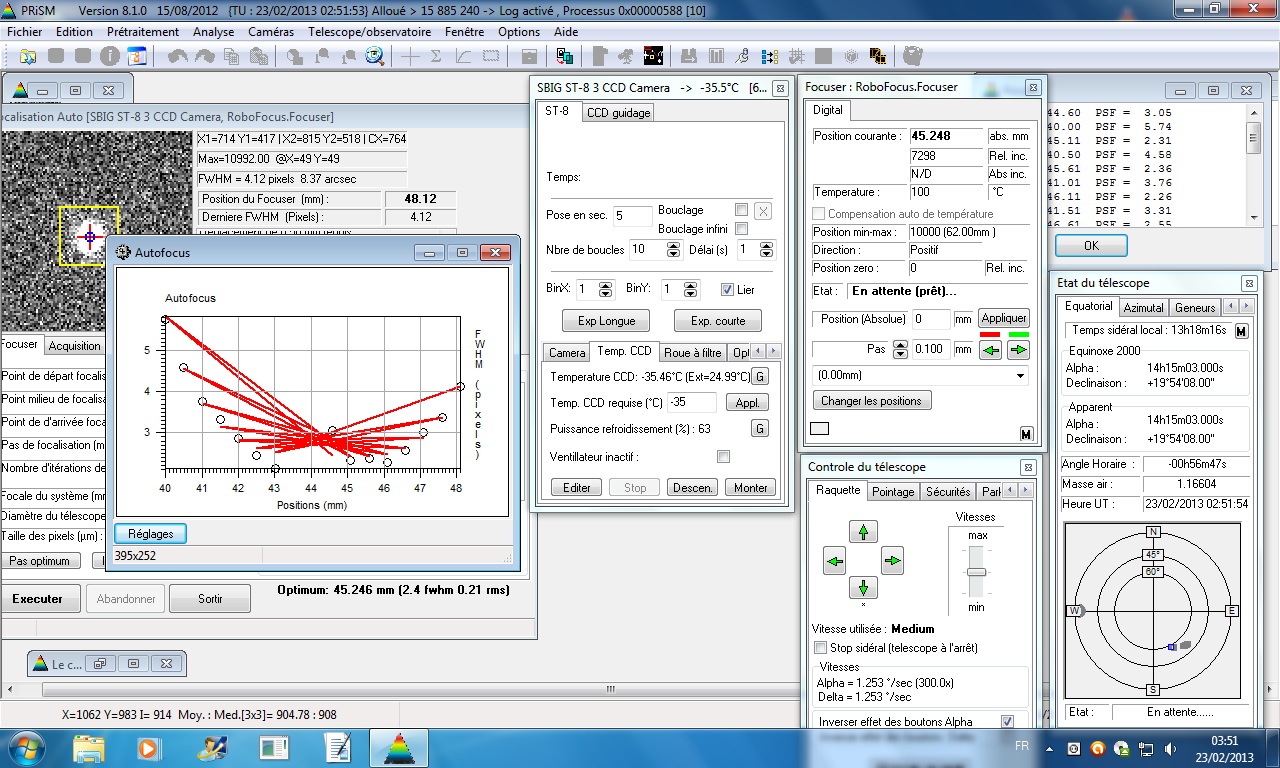
Task: Move telescope up with the green up arrow
Action: coord(863,532)
